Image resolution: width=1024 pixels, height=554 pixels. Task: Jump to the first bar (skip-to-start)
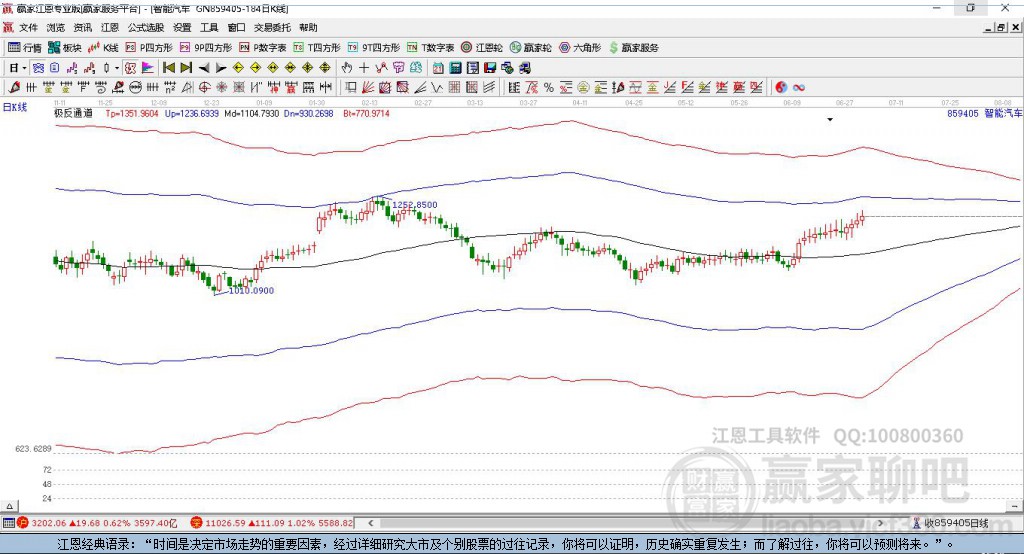click(168, 67)
